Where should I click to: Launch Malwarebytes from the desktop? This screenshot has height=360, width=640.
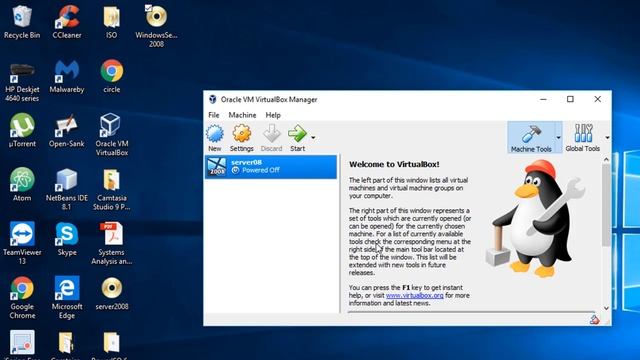(67, 77)
